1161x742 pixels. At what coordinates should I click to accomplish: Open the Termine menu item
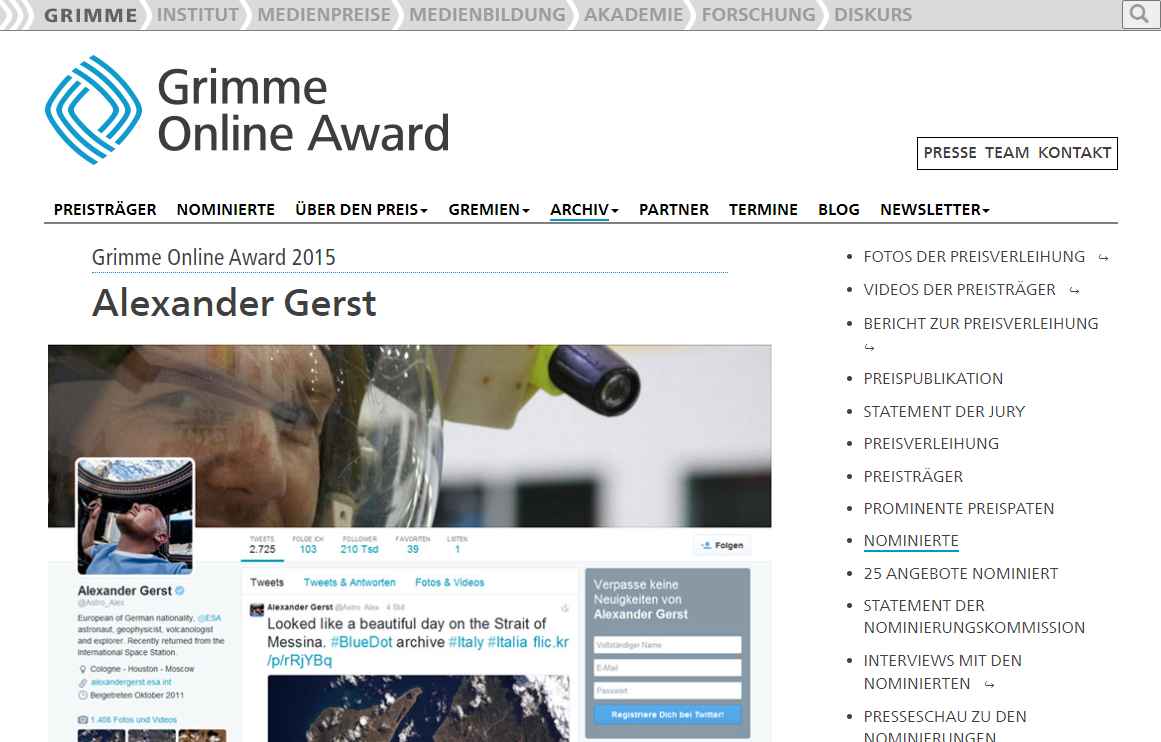(x=763, y=210)
